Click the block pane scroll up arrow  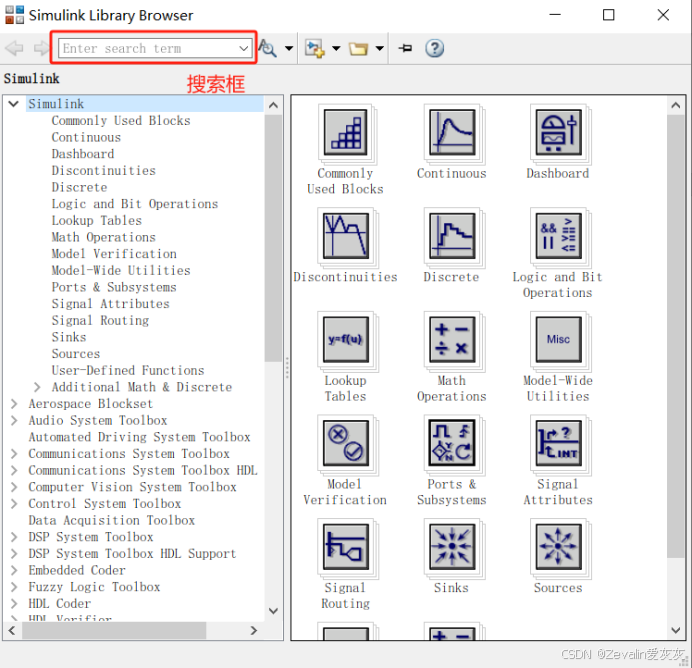click(676, 105)
